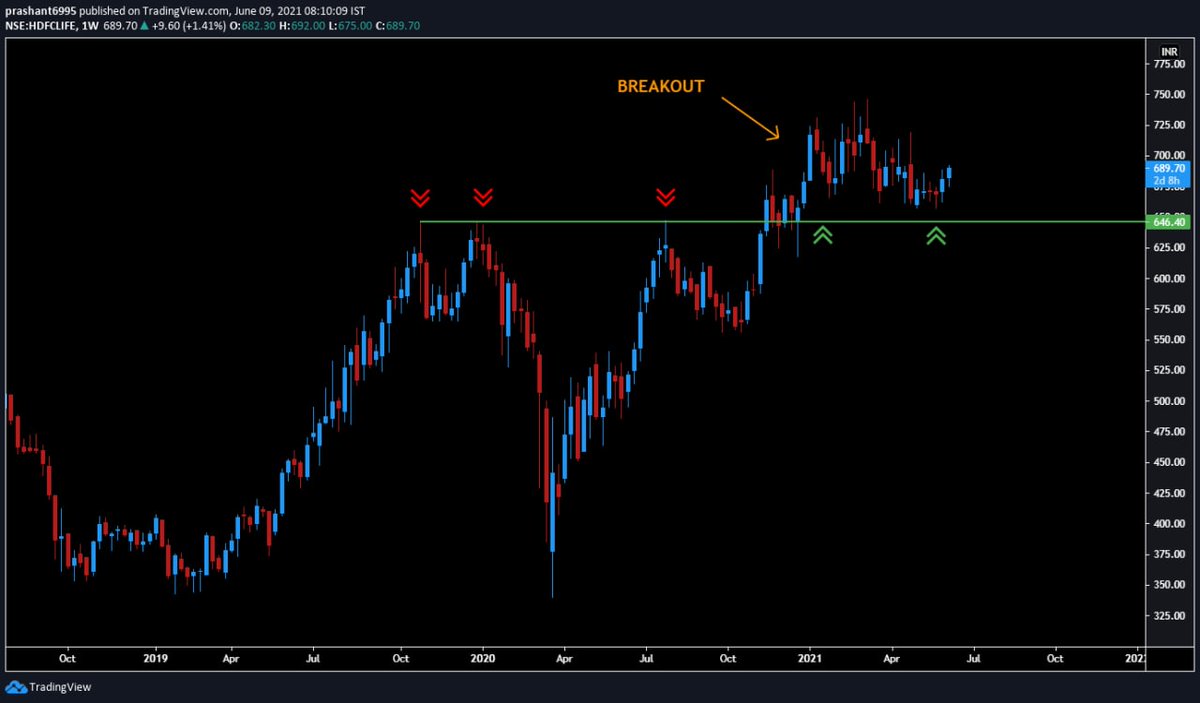Screen dimensions: 1200x703
Task: Click the 600.00 price axis label
Action: click(1169, 279)
